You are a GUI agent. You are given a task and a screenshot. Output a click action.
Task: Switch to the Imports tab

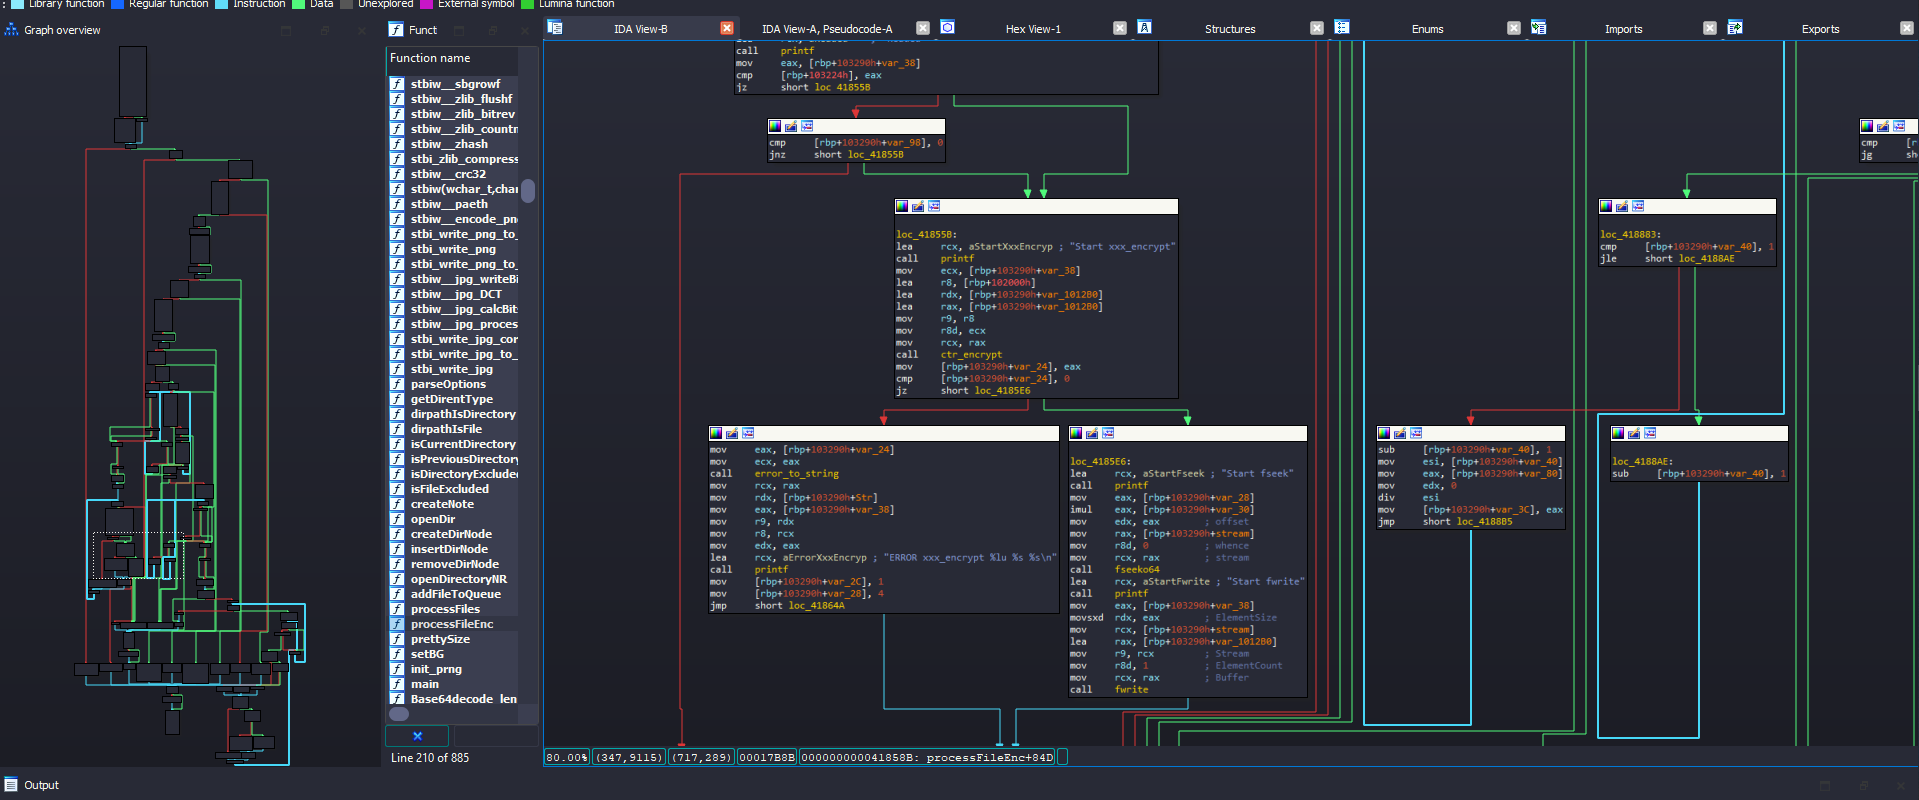1623,29
